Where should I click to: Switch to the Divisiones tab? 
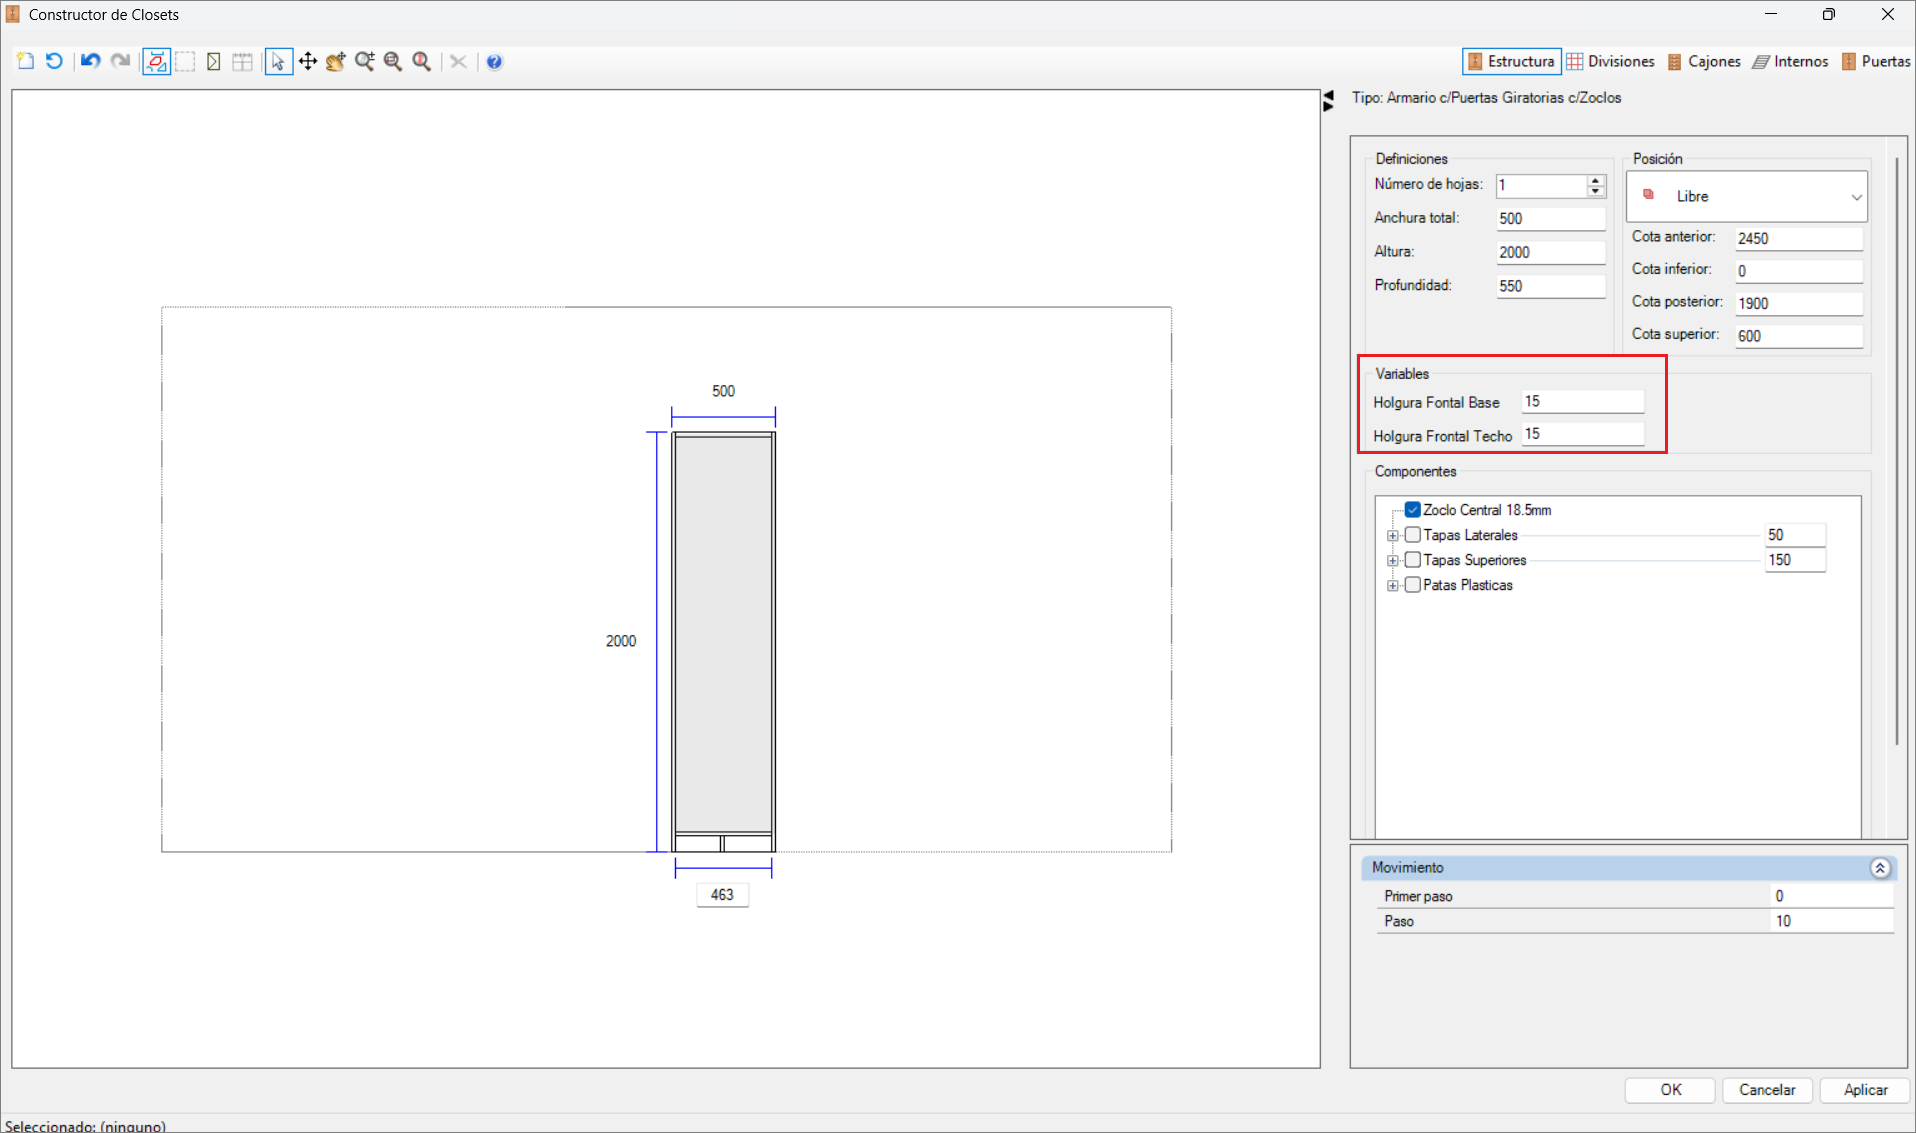(x=1610, y=62)
